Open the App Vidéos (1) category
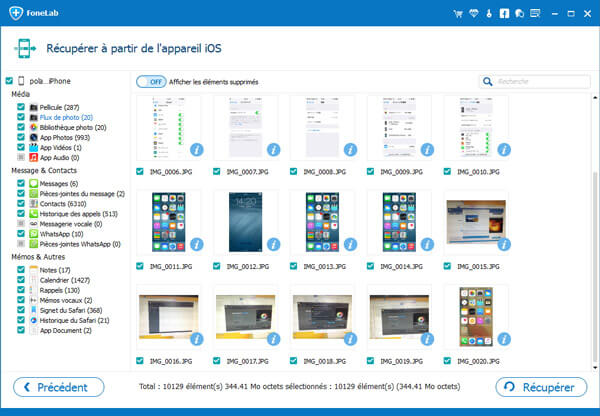Image resolution: width=600 pixels, height=416 pixels. click(60, 147)
